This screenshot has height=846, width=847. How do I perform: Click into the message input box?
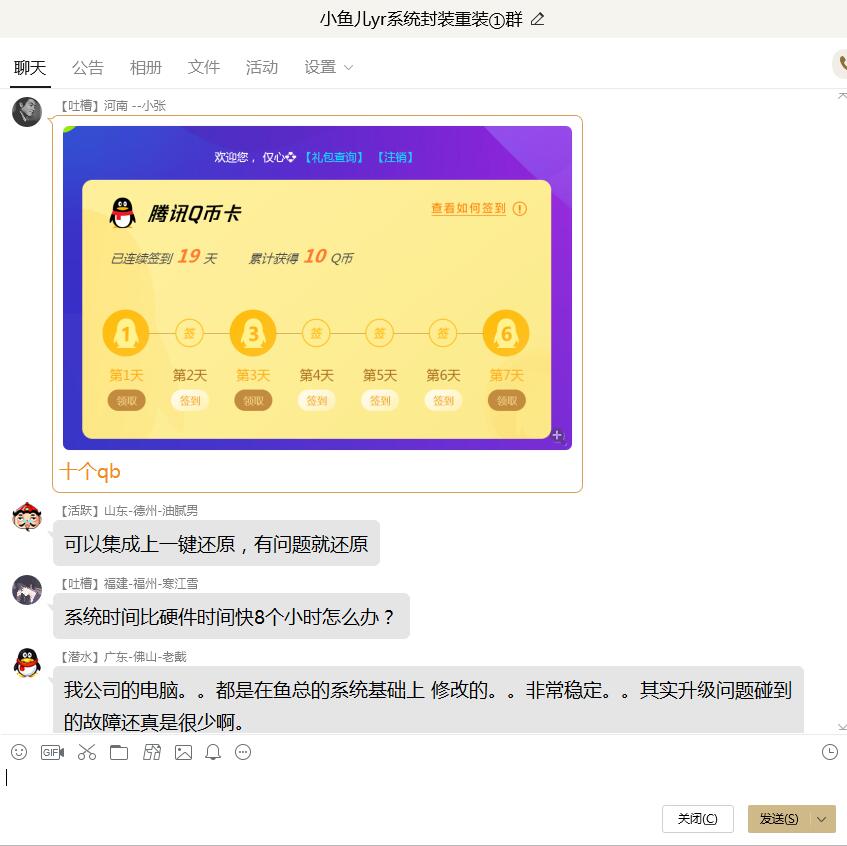[424, 781]
